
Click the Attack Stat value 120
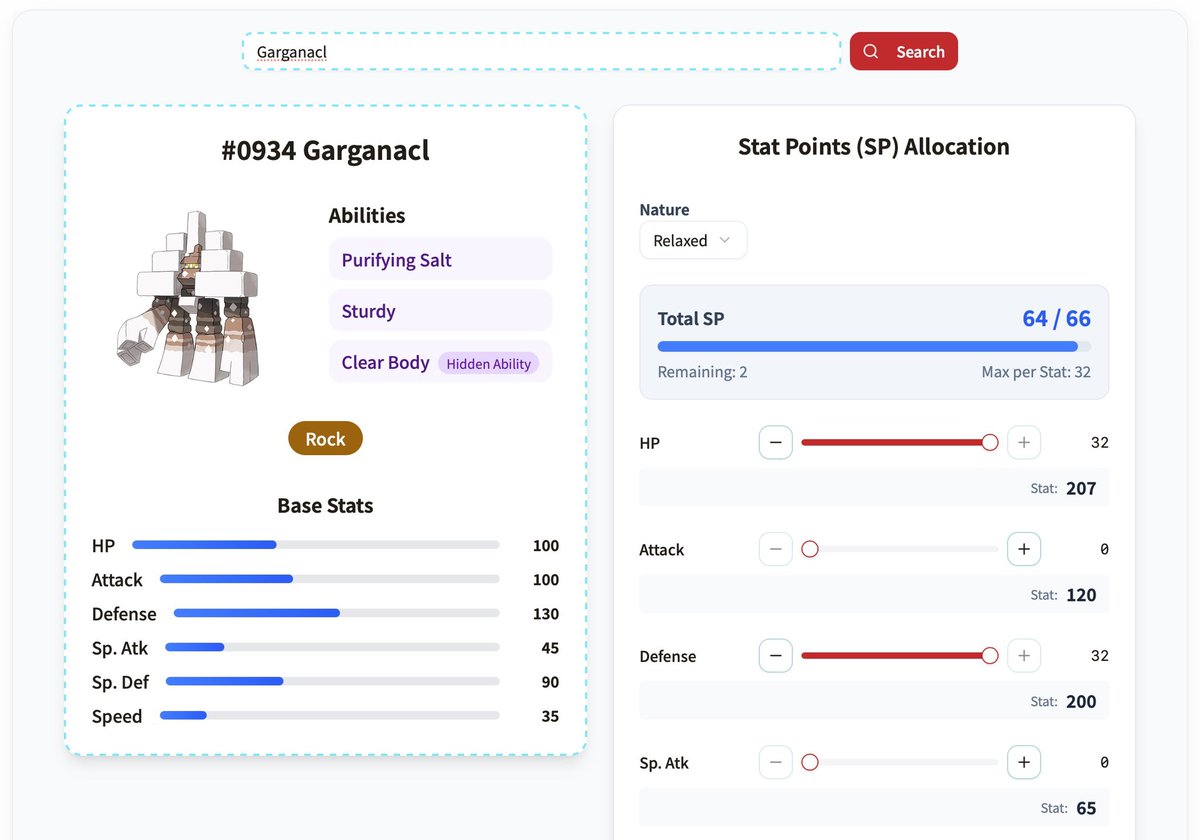1081,595
